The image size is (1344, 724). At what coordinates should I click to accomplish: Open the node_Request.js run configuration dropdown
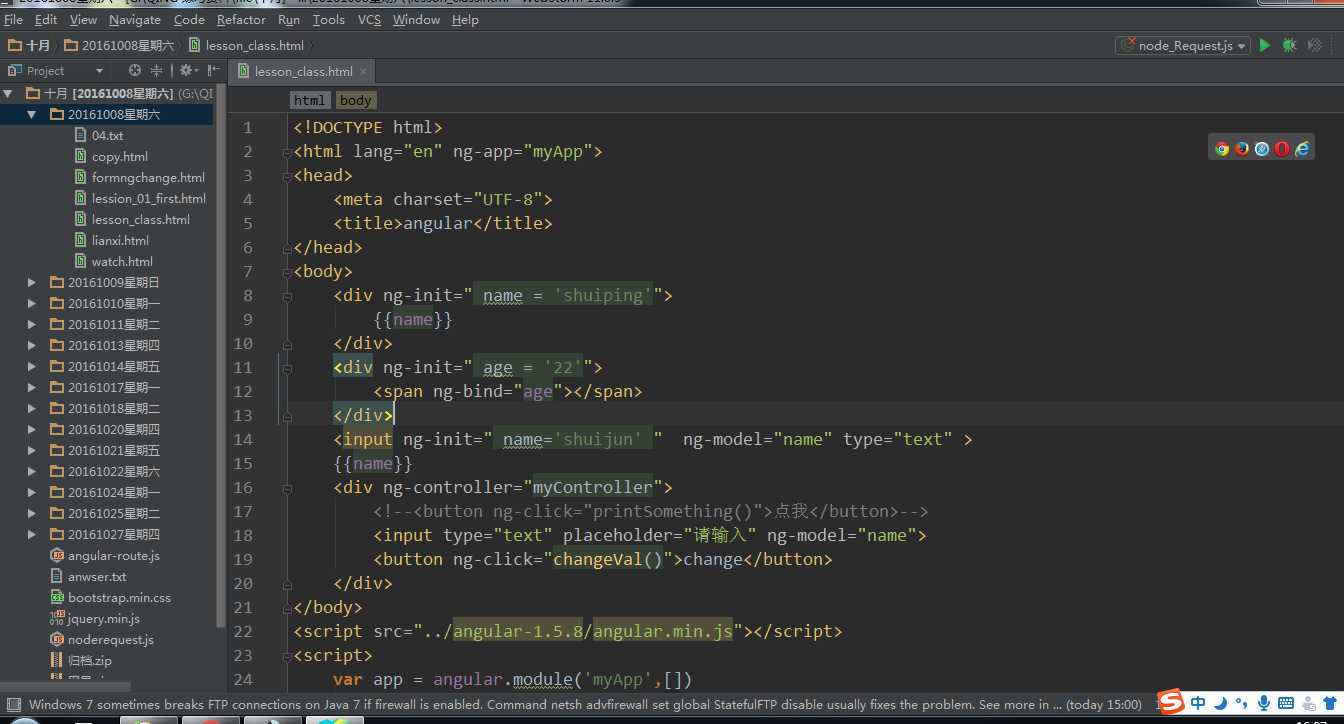(1183, 45)
